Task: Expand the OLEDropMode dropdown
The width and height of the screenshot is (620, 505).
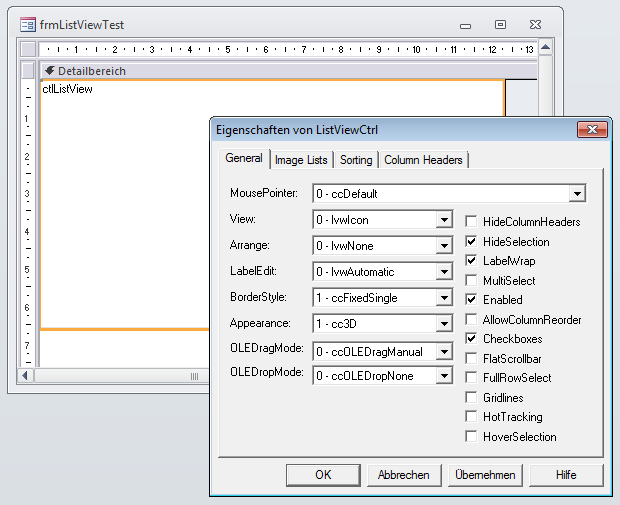Action: click(x=443, y=377)
